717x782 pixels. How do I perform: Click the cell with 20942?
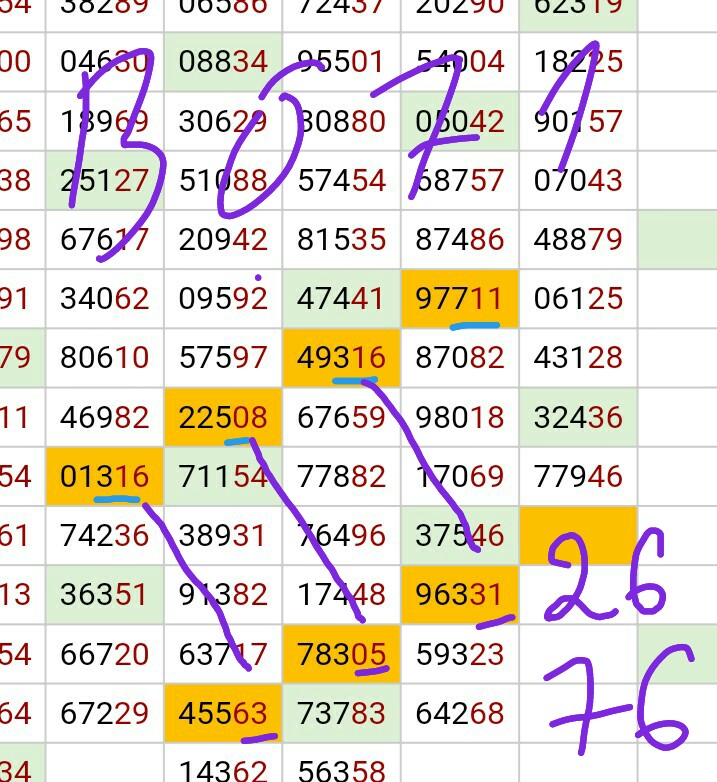click(223, 239)
